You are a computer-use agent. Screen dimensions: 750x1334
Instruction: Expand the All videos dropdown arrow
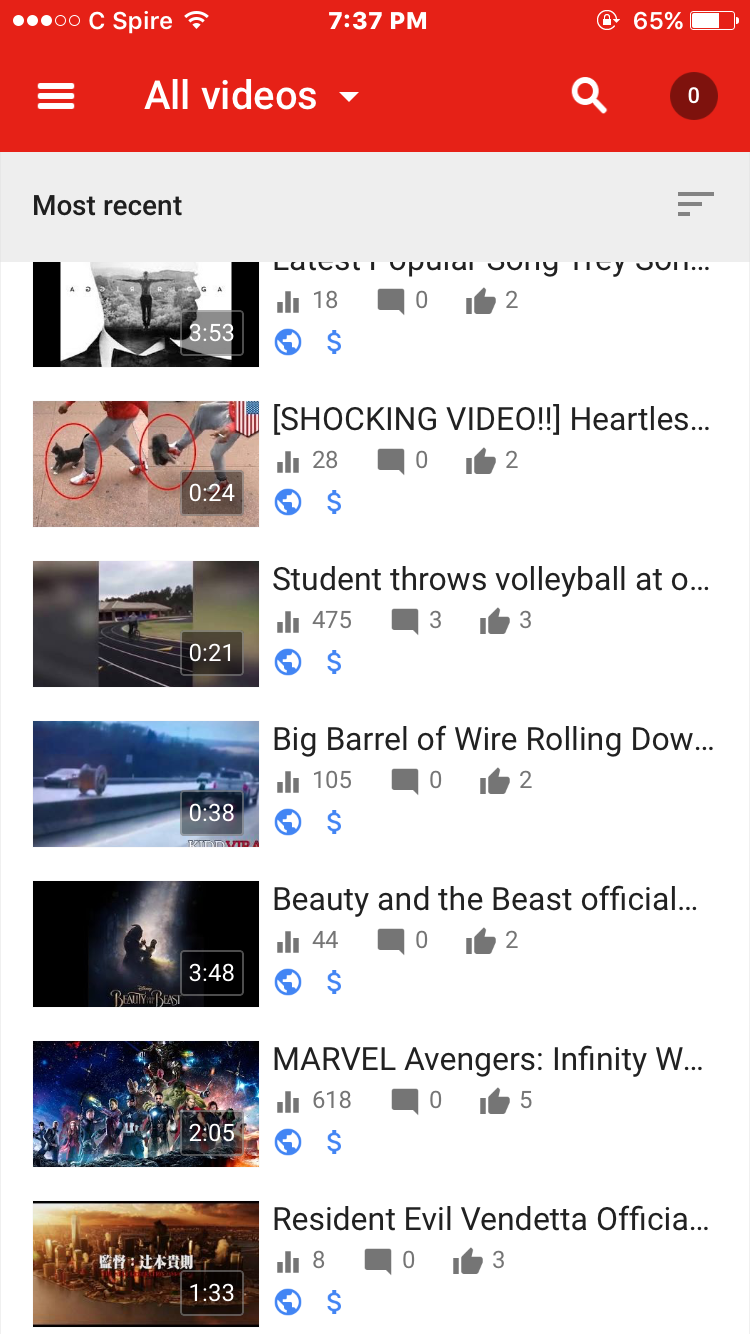pyautogui.click(x=349, y=97)
